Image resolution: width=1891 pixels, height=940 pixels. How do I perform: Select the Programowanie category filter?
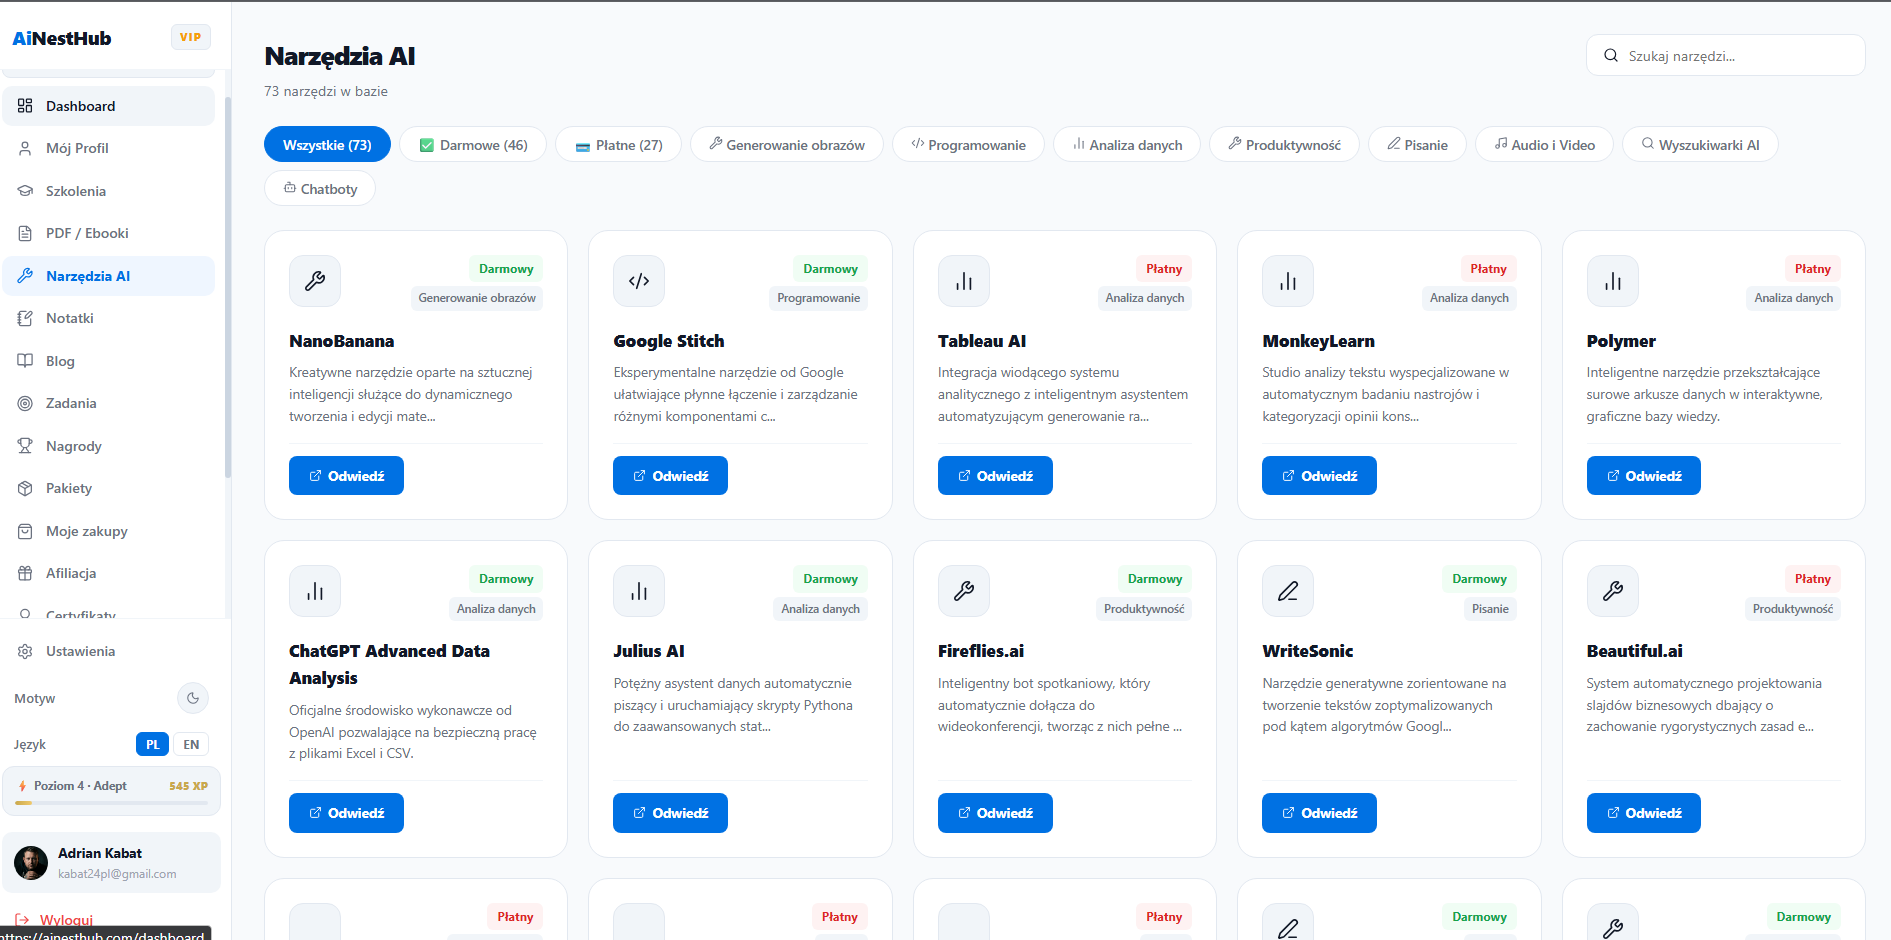pos(968,145)
